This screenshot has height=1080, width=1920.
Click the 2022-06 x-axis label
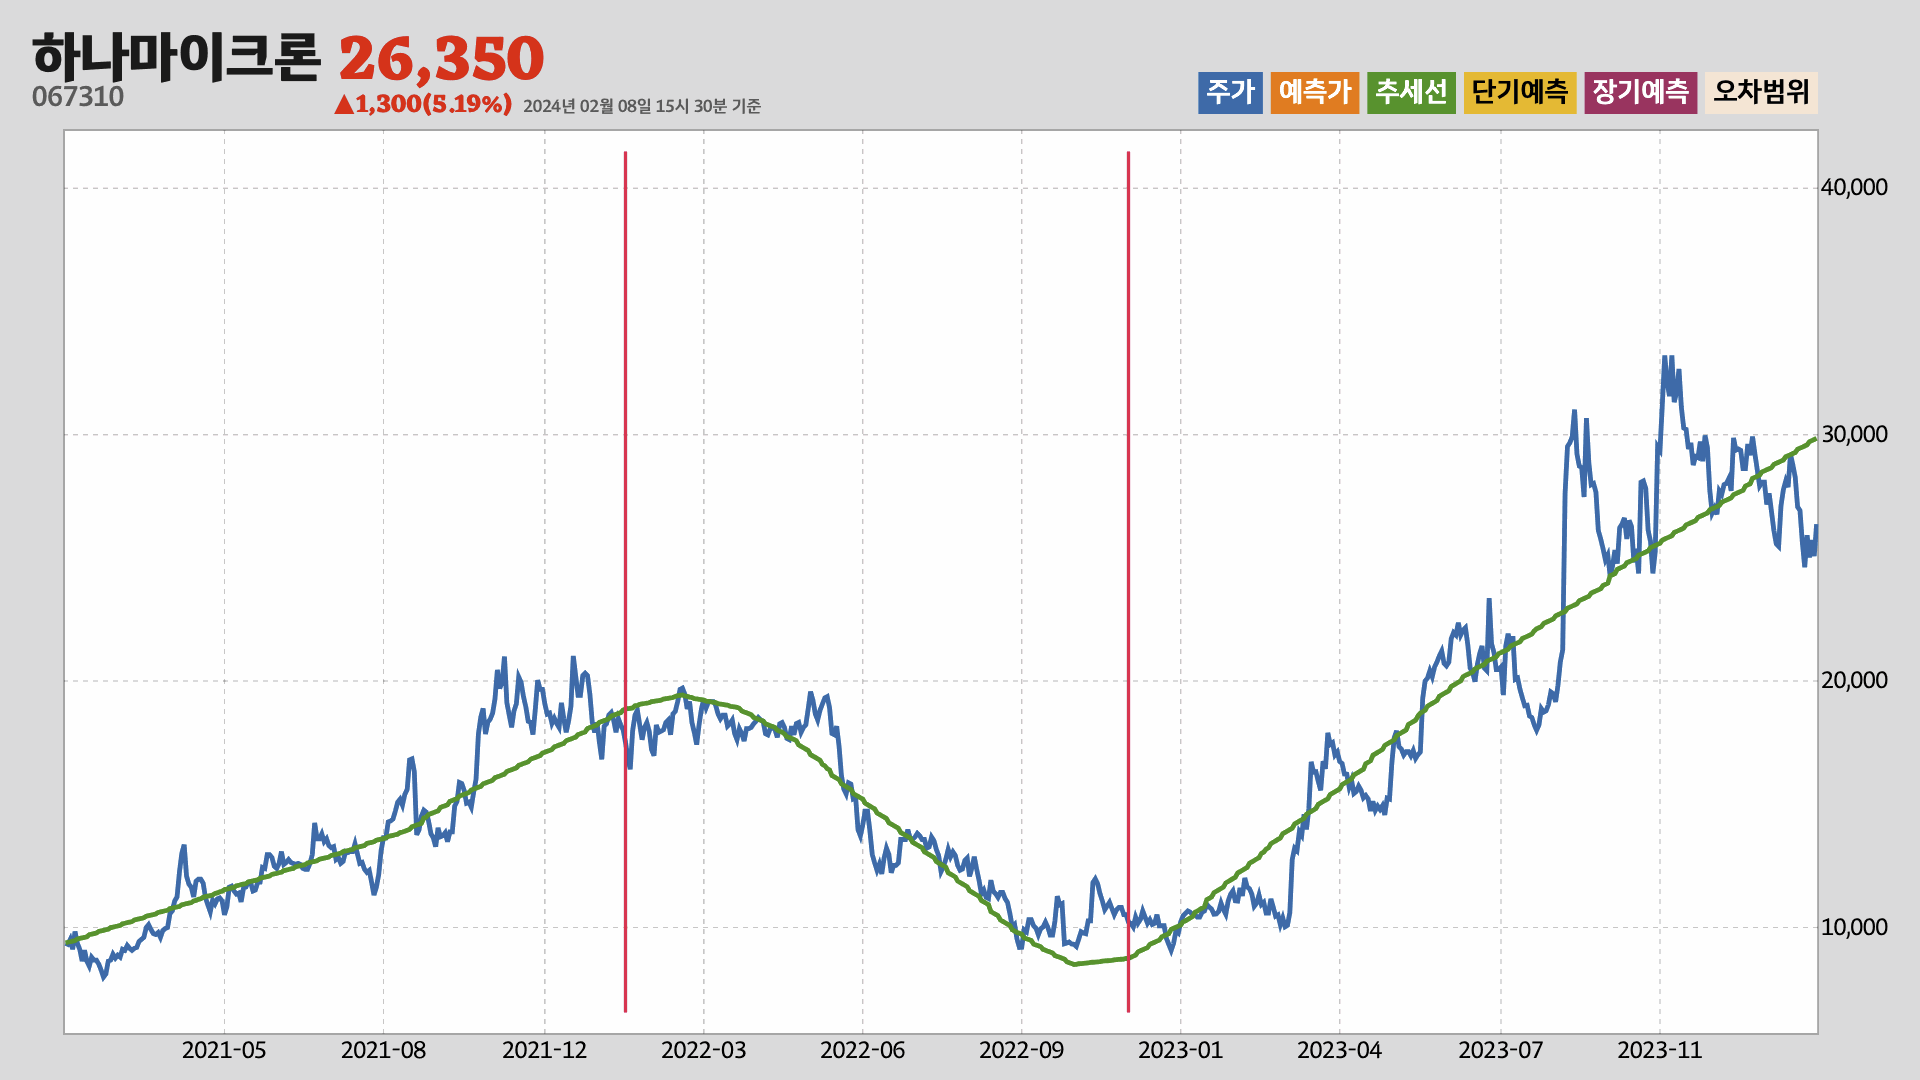tap(863, 1050)
